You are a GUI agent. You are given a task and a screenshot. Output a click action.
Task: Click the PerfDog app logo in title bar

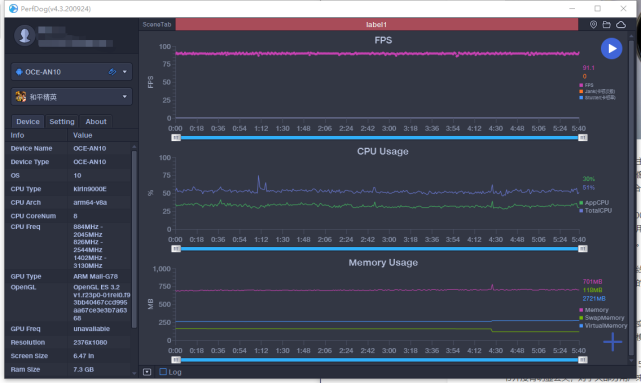click(x=13, y=9)
